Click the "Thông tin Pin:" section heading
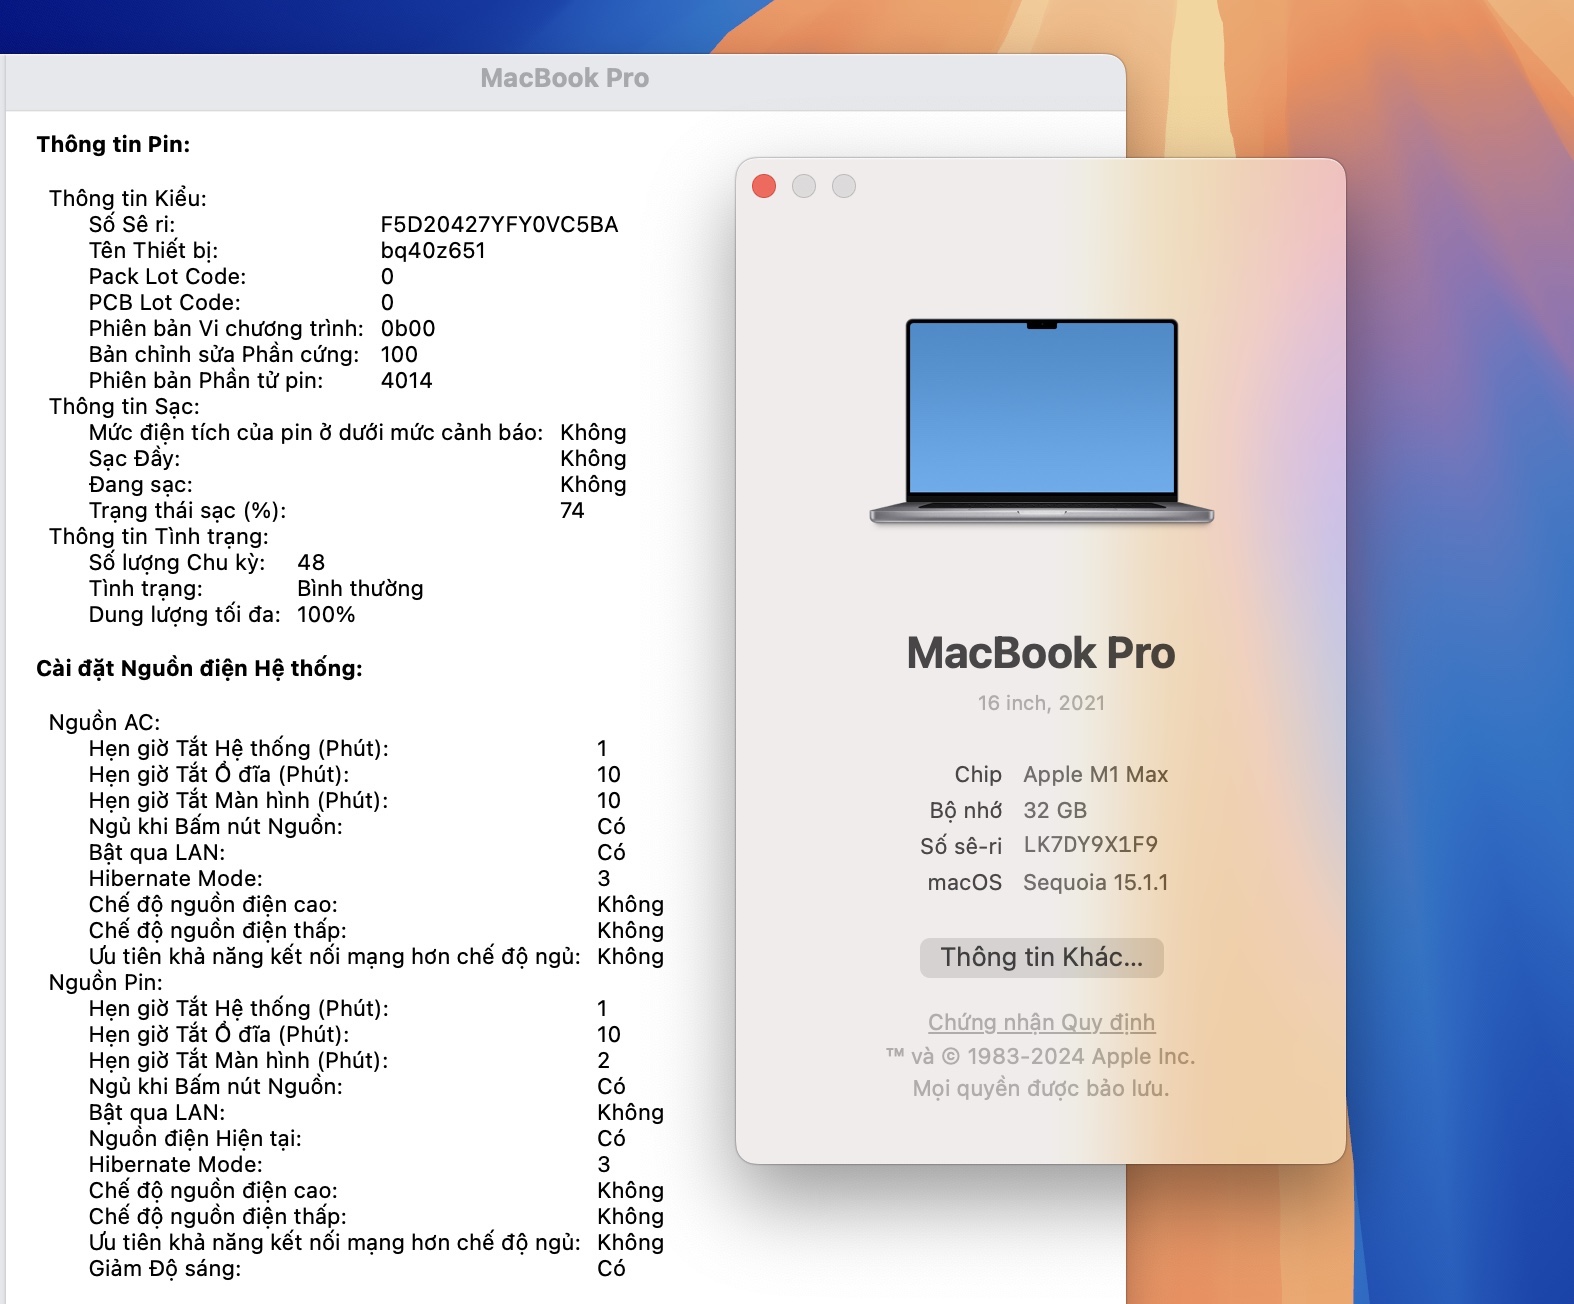Screen dimensions: 1574x1304 (113, 144)
